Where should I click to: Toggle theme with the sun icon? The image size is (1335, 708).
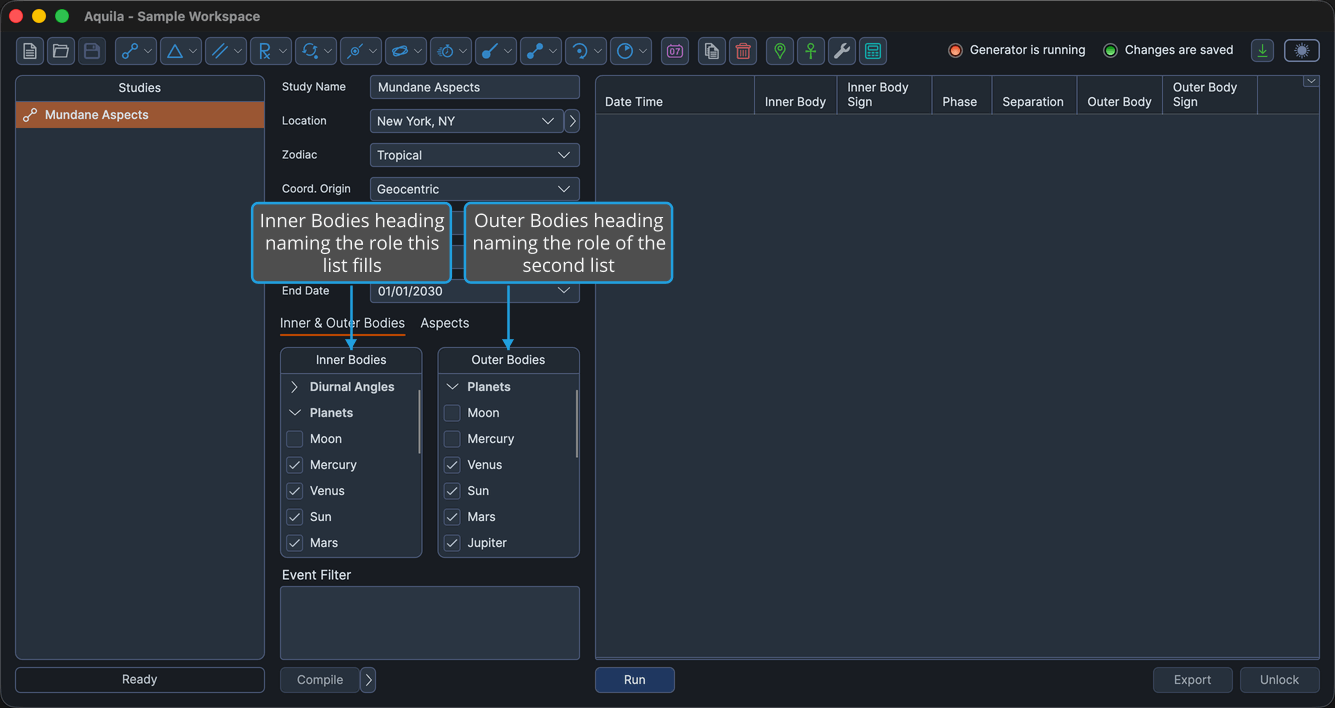pyautogui.click(x=1302, y=51)
